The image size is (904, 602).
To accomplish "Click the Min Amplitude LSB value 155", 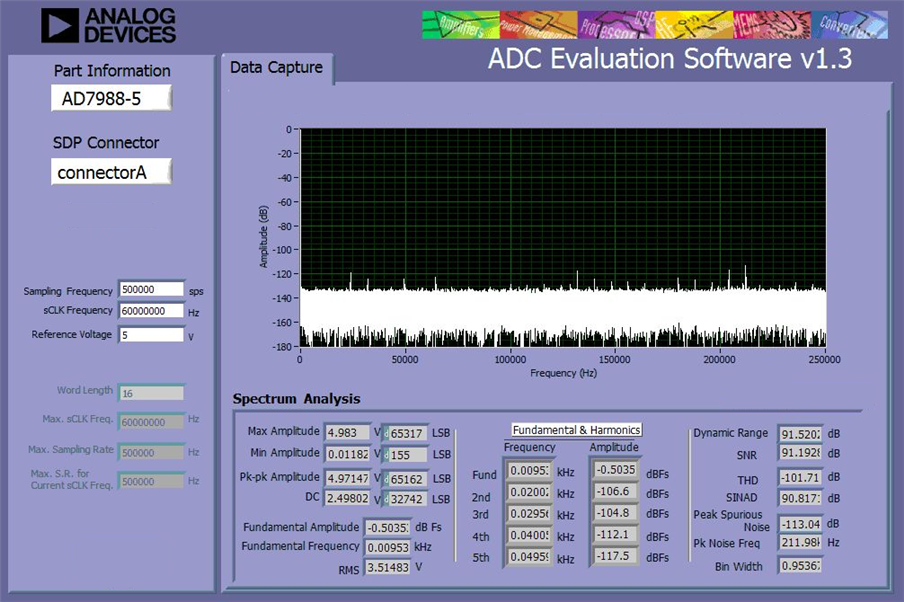I will (x=406, y=454).
